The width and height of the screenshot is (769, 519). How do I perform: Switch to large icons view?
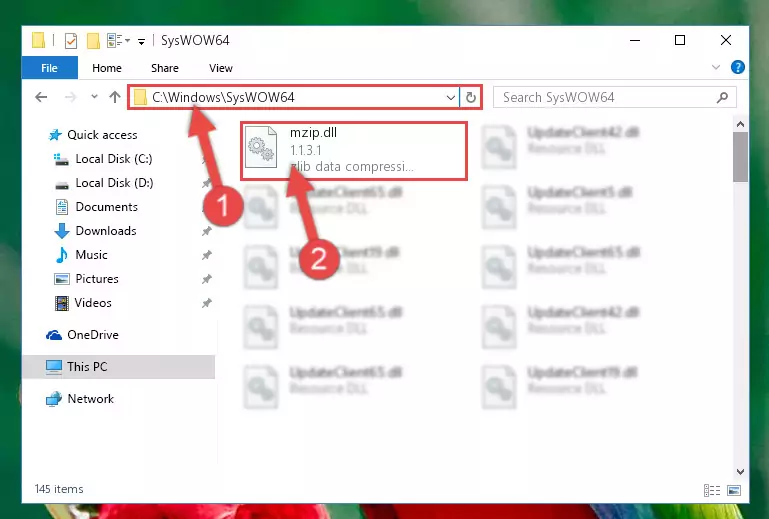click(734, 490)
